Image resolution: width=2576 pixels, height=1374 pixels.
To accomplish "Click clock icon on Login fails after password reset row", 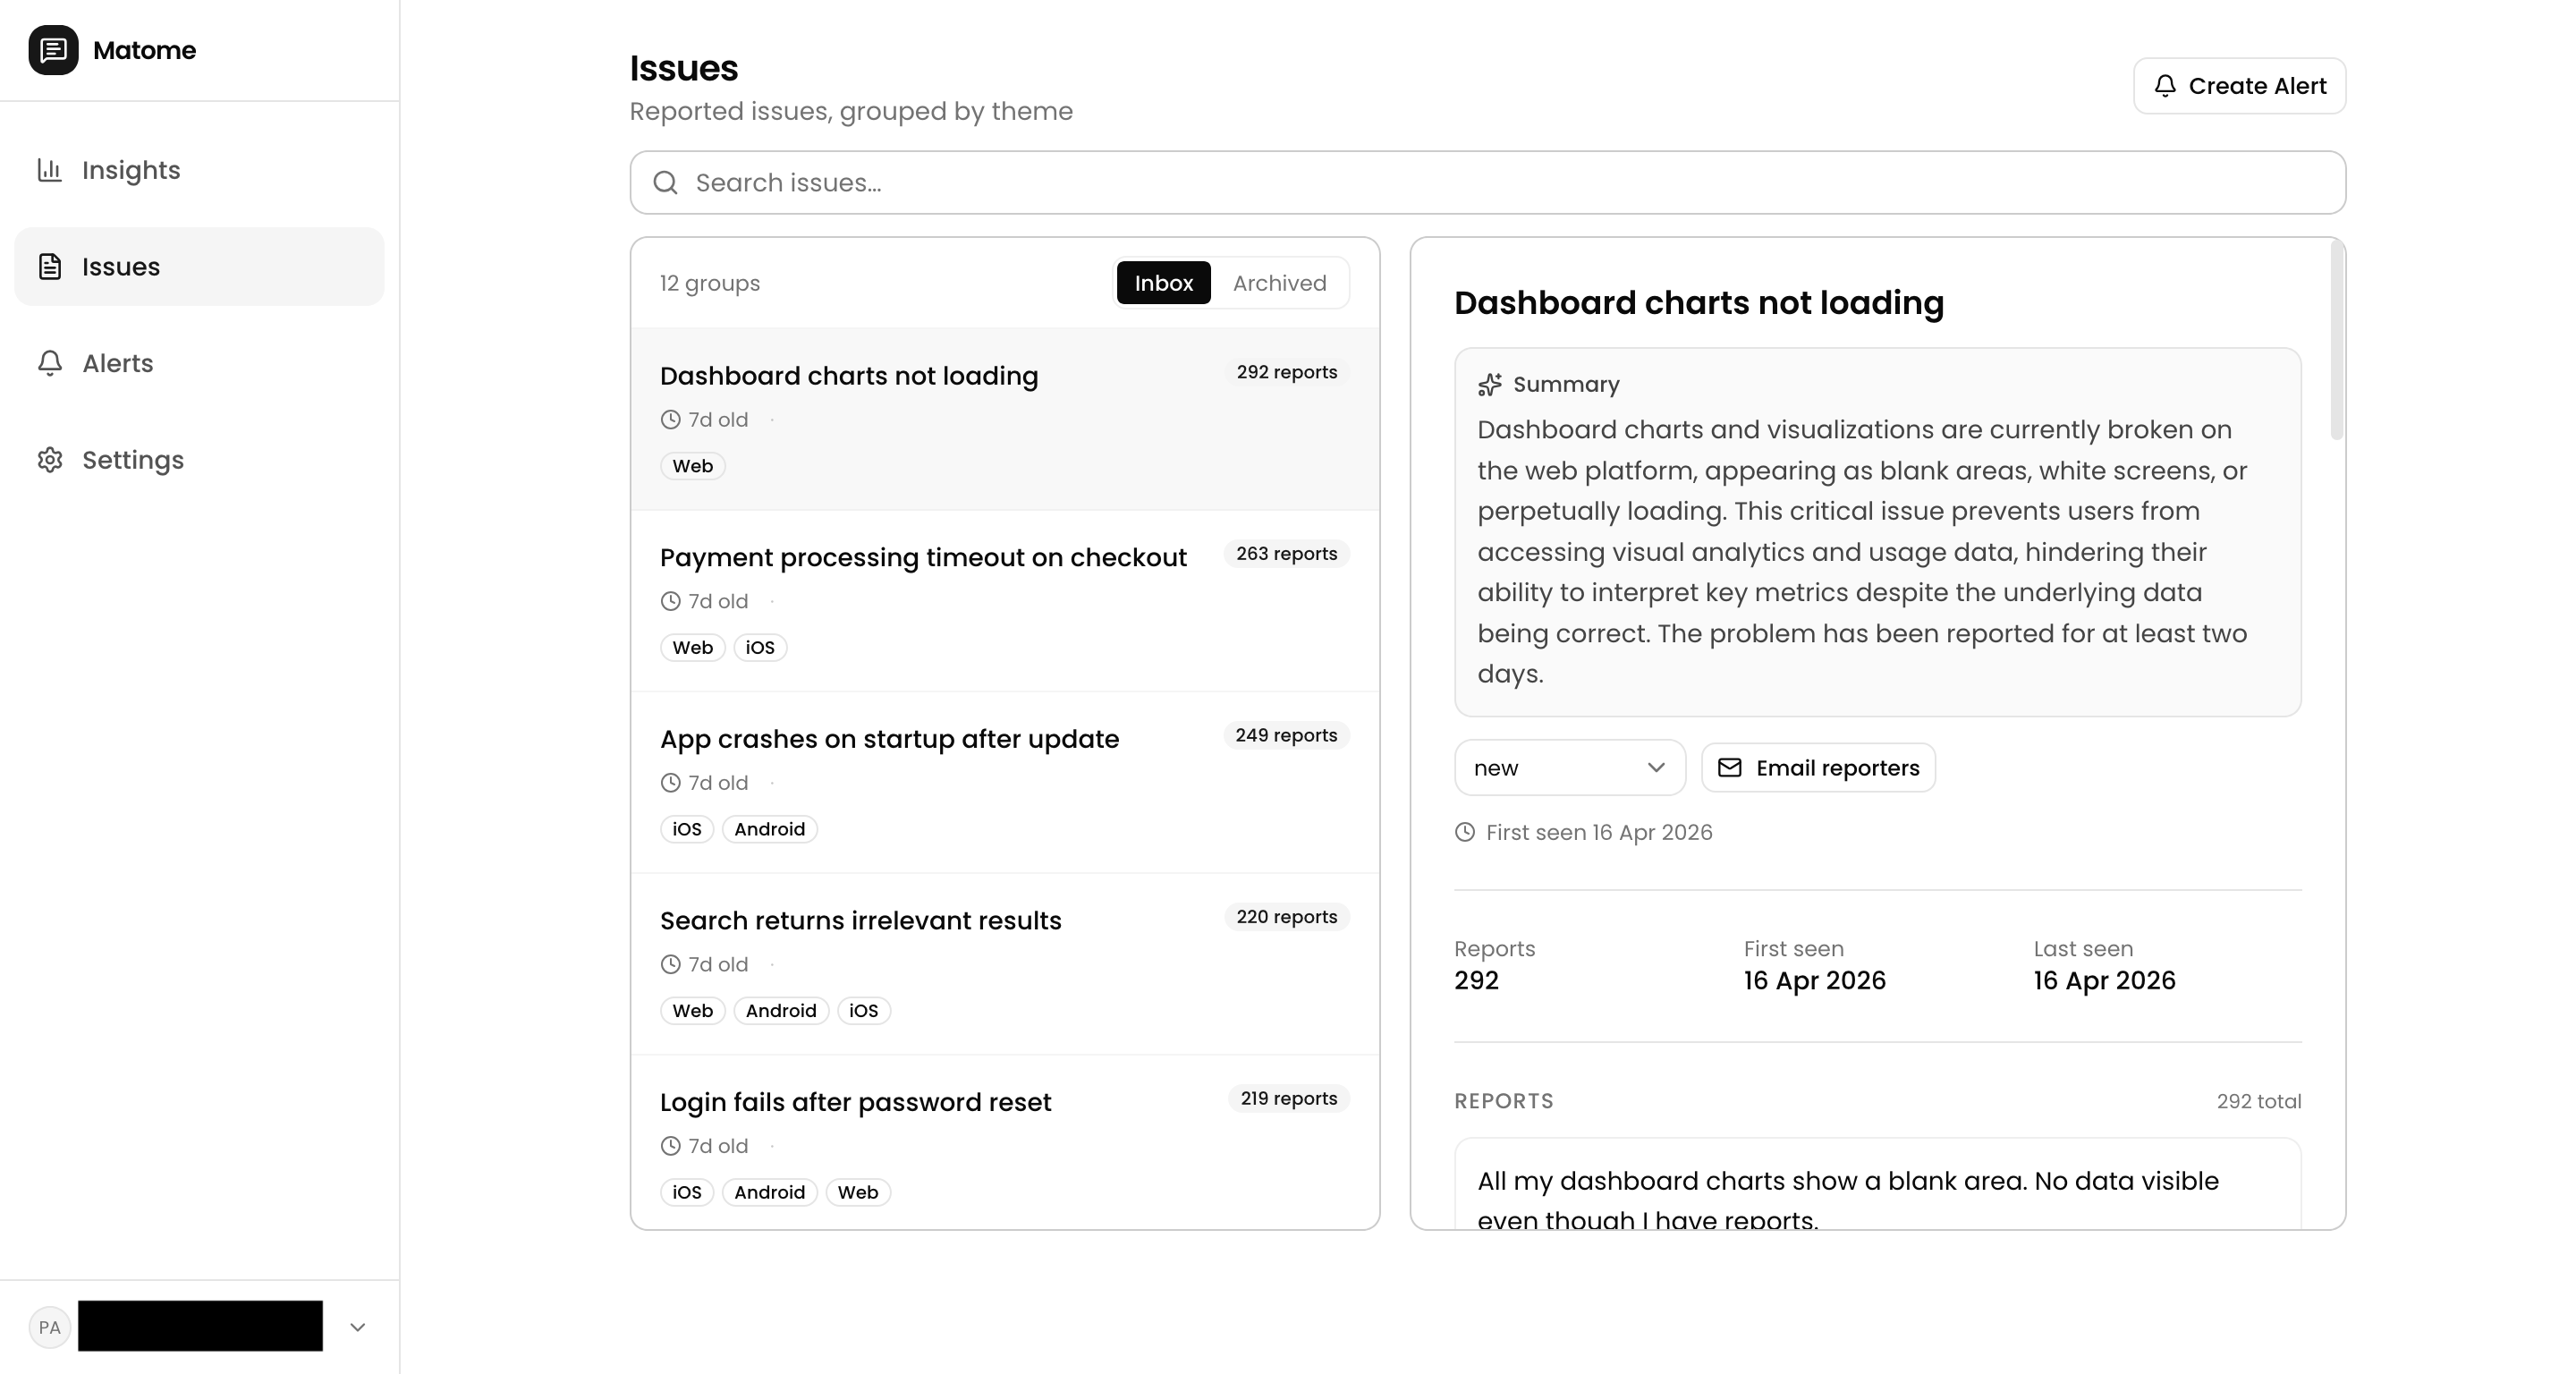I will (670, 1146).
